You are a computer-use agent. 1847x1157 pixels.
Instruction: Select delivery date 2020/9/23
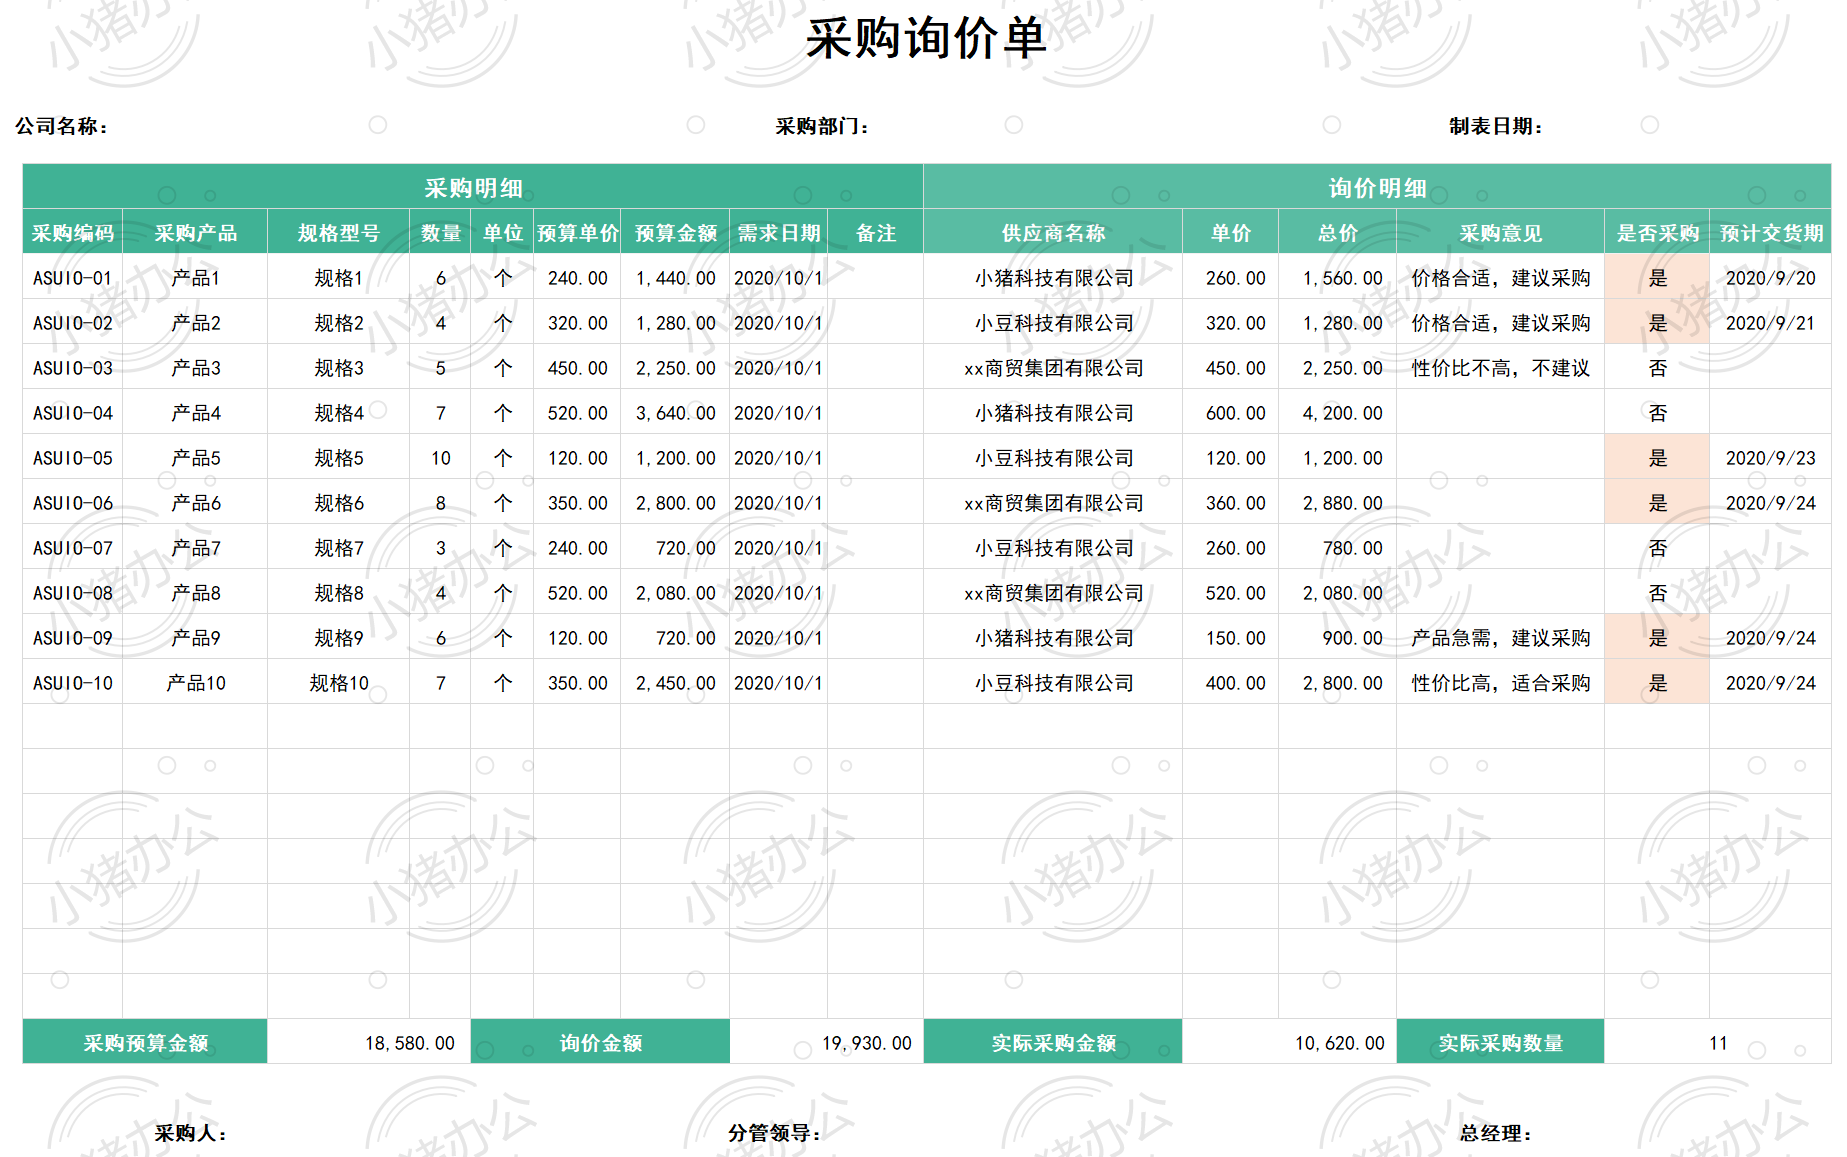1771,458
